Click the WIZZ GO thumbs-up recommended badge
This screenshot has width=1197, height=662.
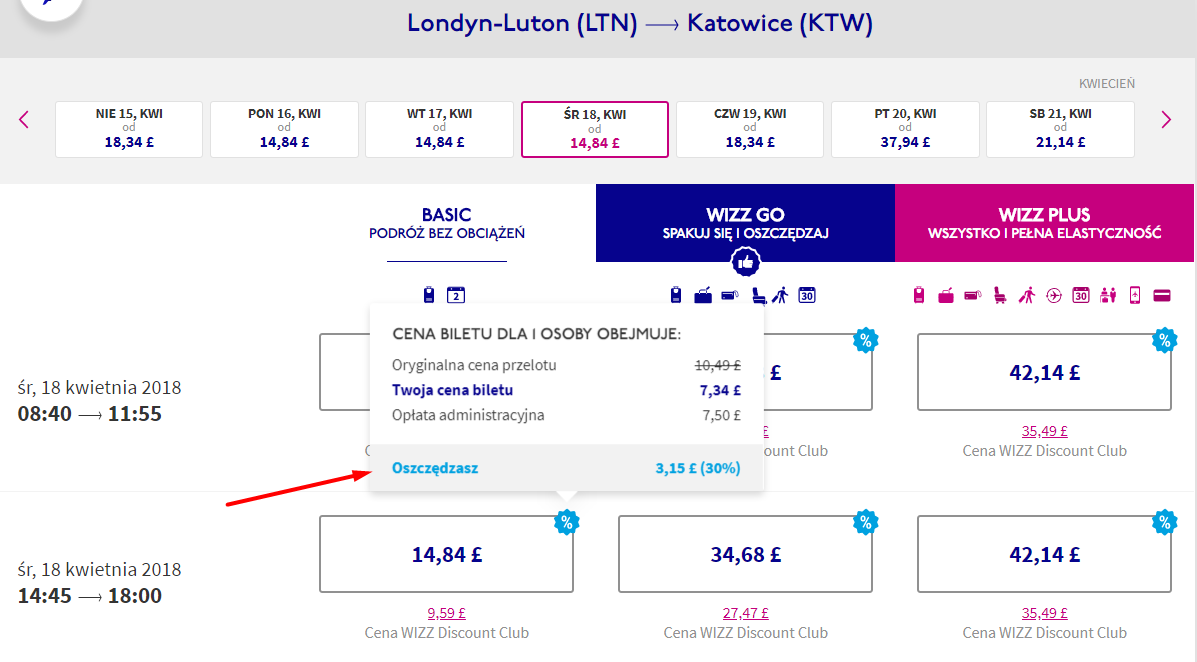745,263
